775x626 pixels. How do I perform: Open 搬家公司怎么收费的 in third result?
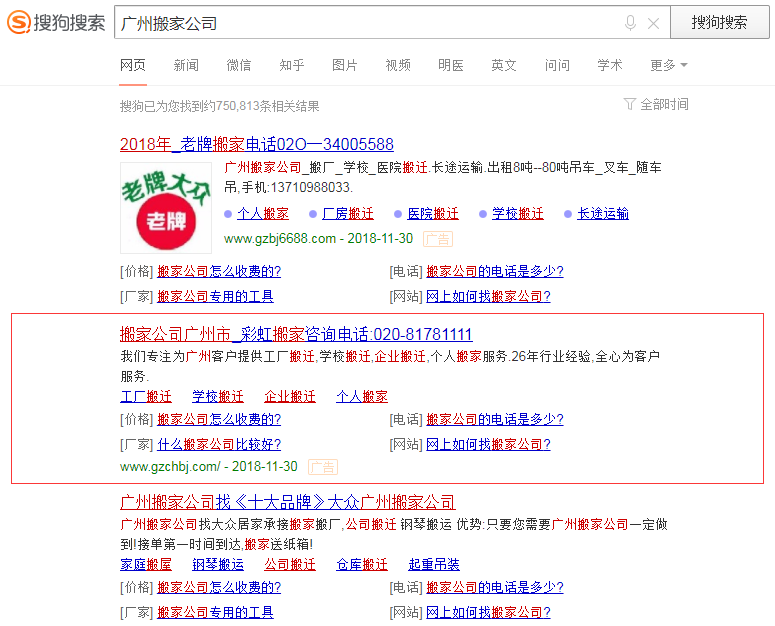click(219, 587)
